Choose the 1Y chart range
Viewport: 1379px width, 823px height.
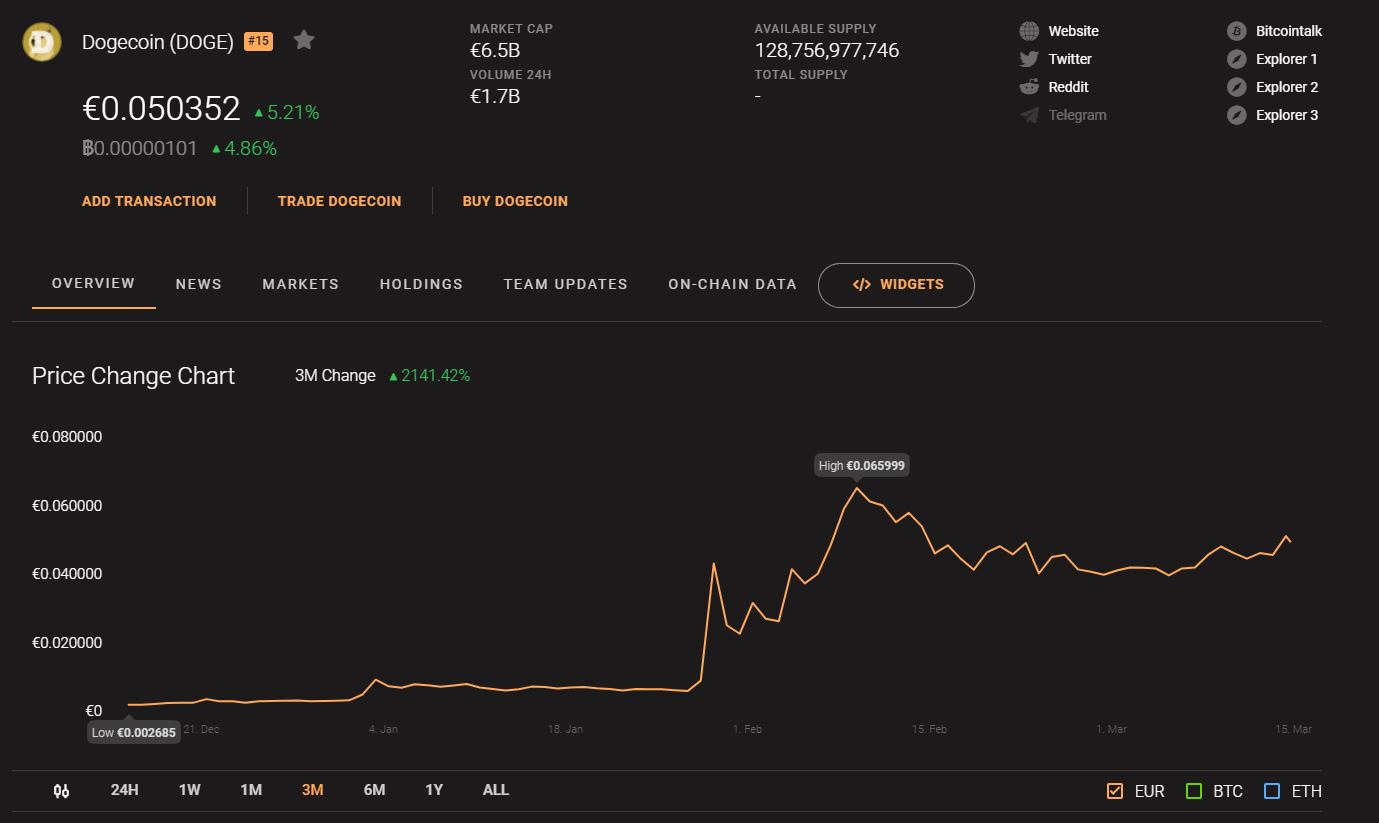click(434, 790)
